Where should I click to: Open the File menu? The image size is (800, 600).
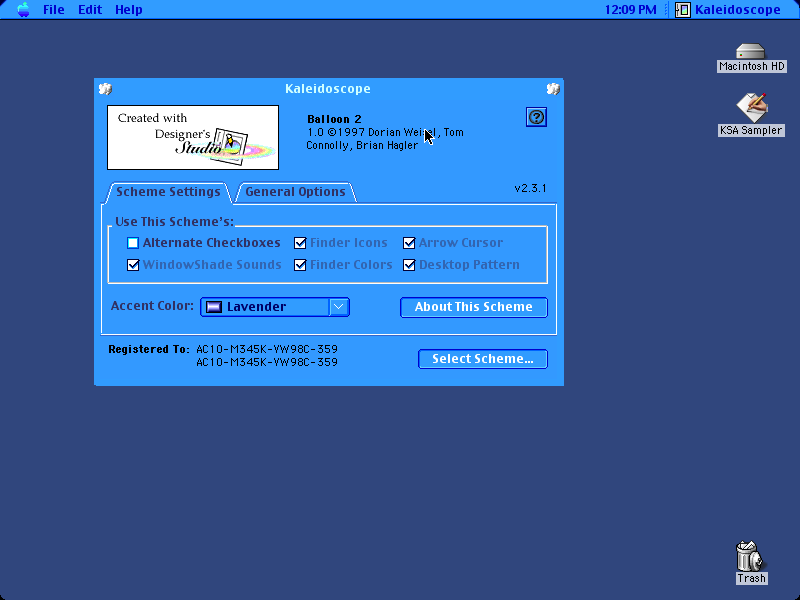click(x=54, y=10)
